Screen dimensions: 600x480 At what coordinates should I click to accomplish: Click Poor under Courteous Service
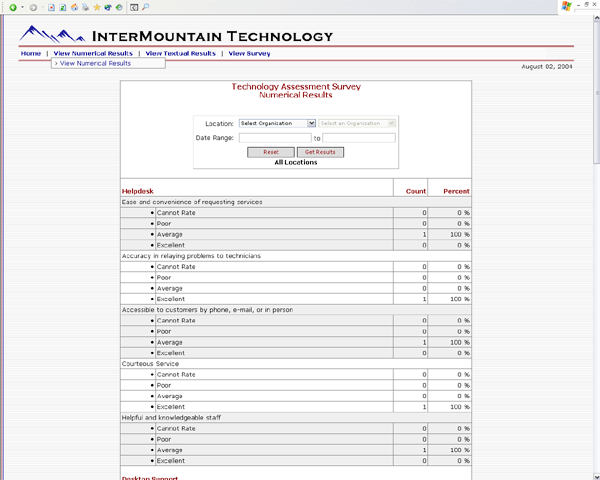164,385
